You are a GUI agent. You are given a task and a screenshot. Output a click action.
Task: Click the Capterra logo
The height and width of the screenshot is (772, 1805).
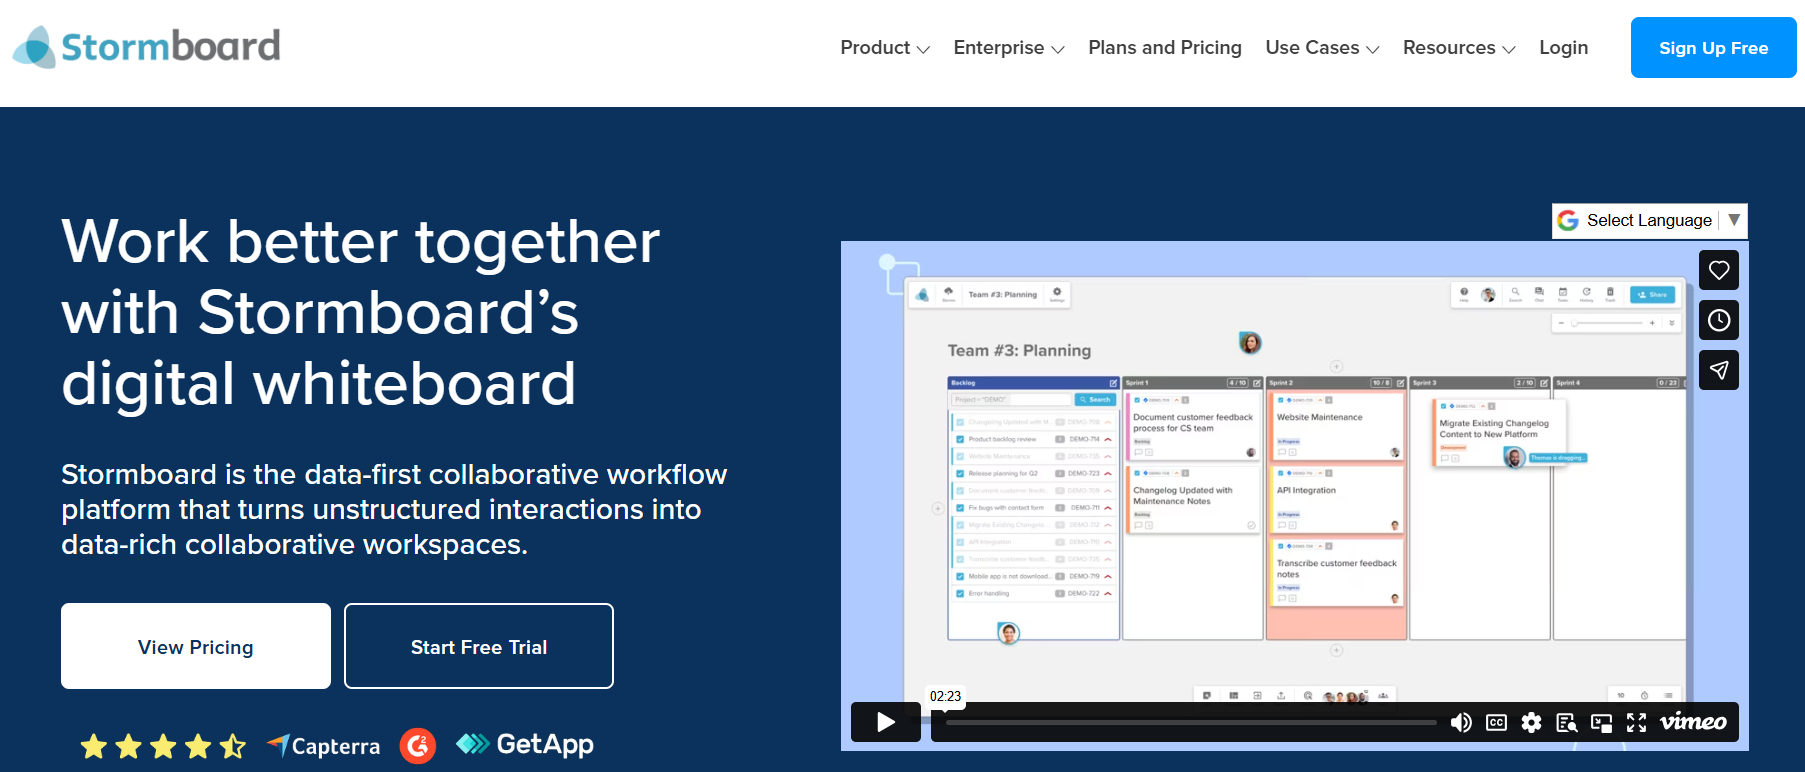pyautogui.click(x=324, y=746)
